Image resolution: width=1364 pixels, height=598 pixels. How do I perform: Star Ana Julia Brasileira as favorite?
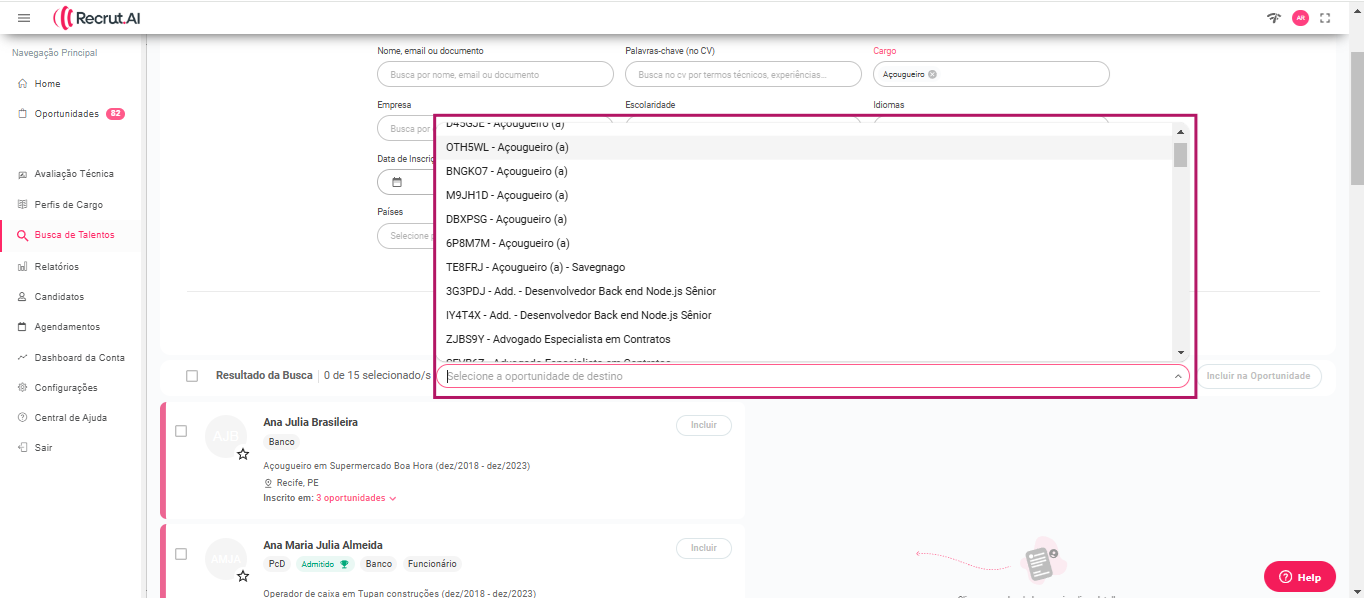pyautogui.click(x=242, y=454)
